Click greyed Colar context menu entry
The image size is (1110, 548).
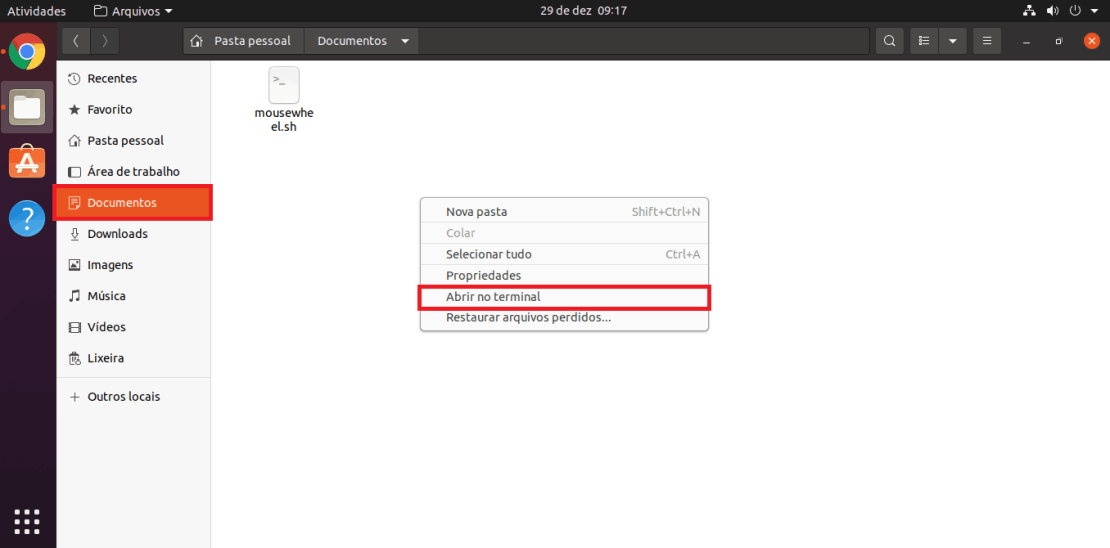click(564, 233)
